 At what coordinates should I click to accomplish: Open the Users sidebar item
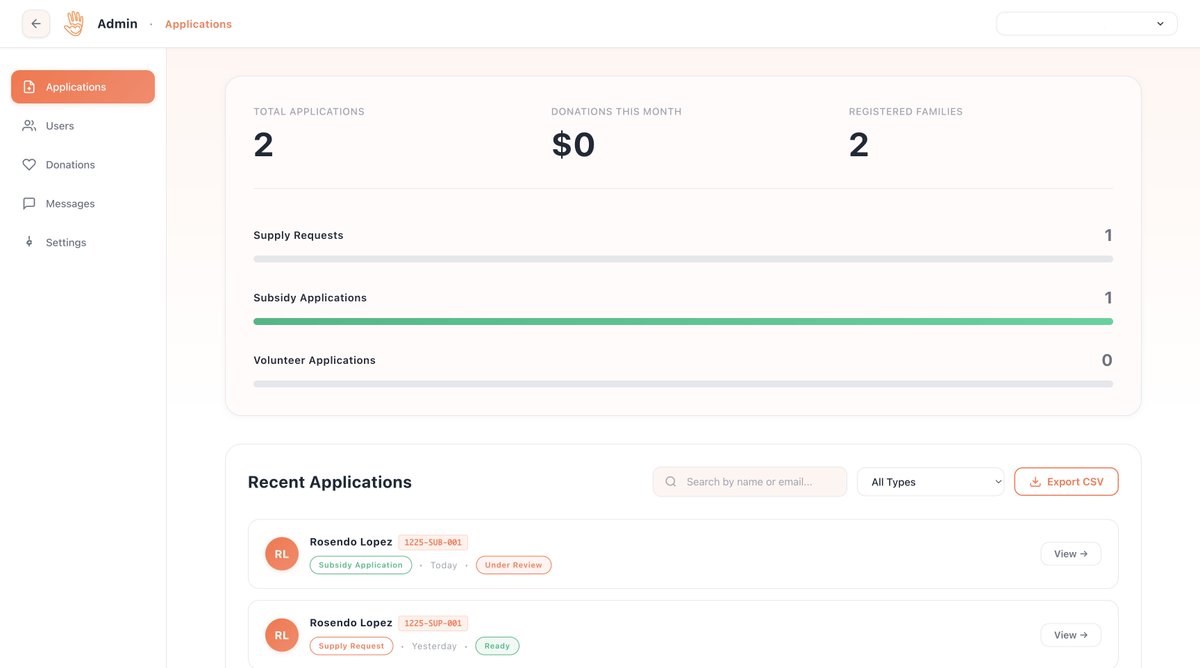[x=83, y=126]
